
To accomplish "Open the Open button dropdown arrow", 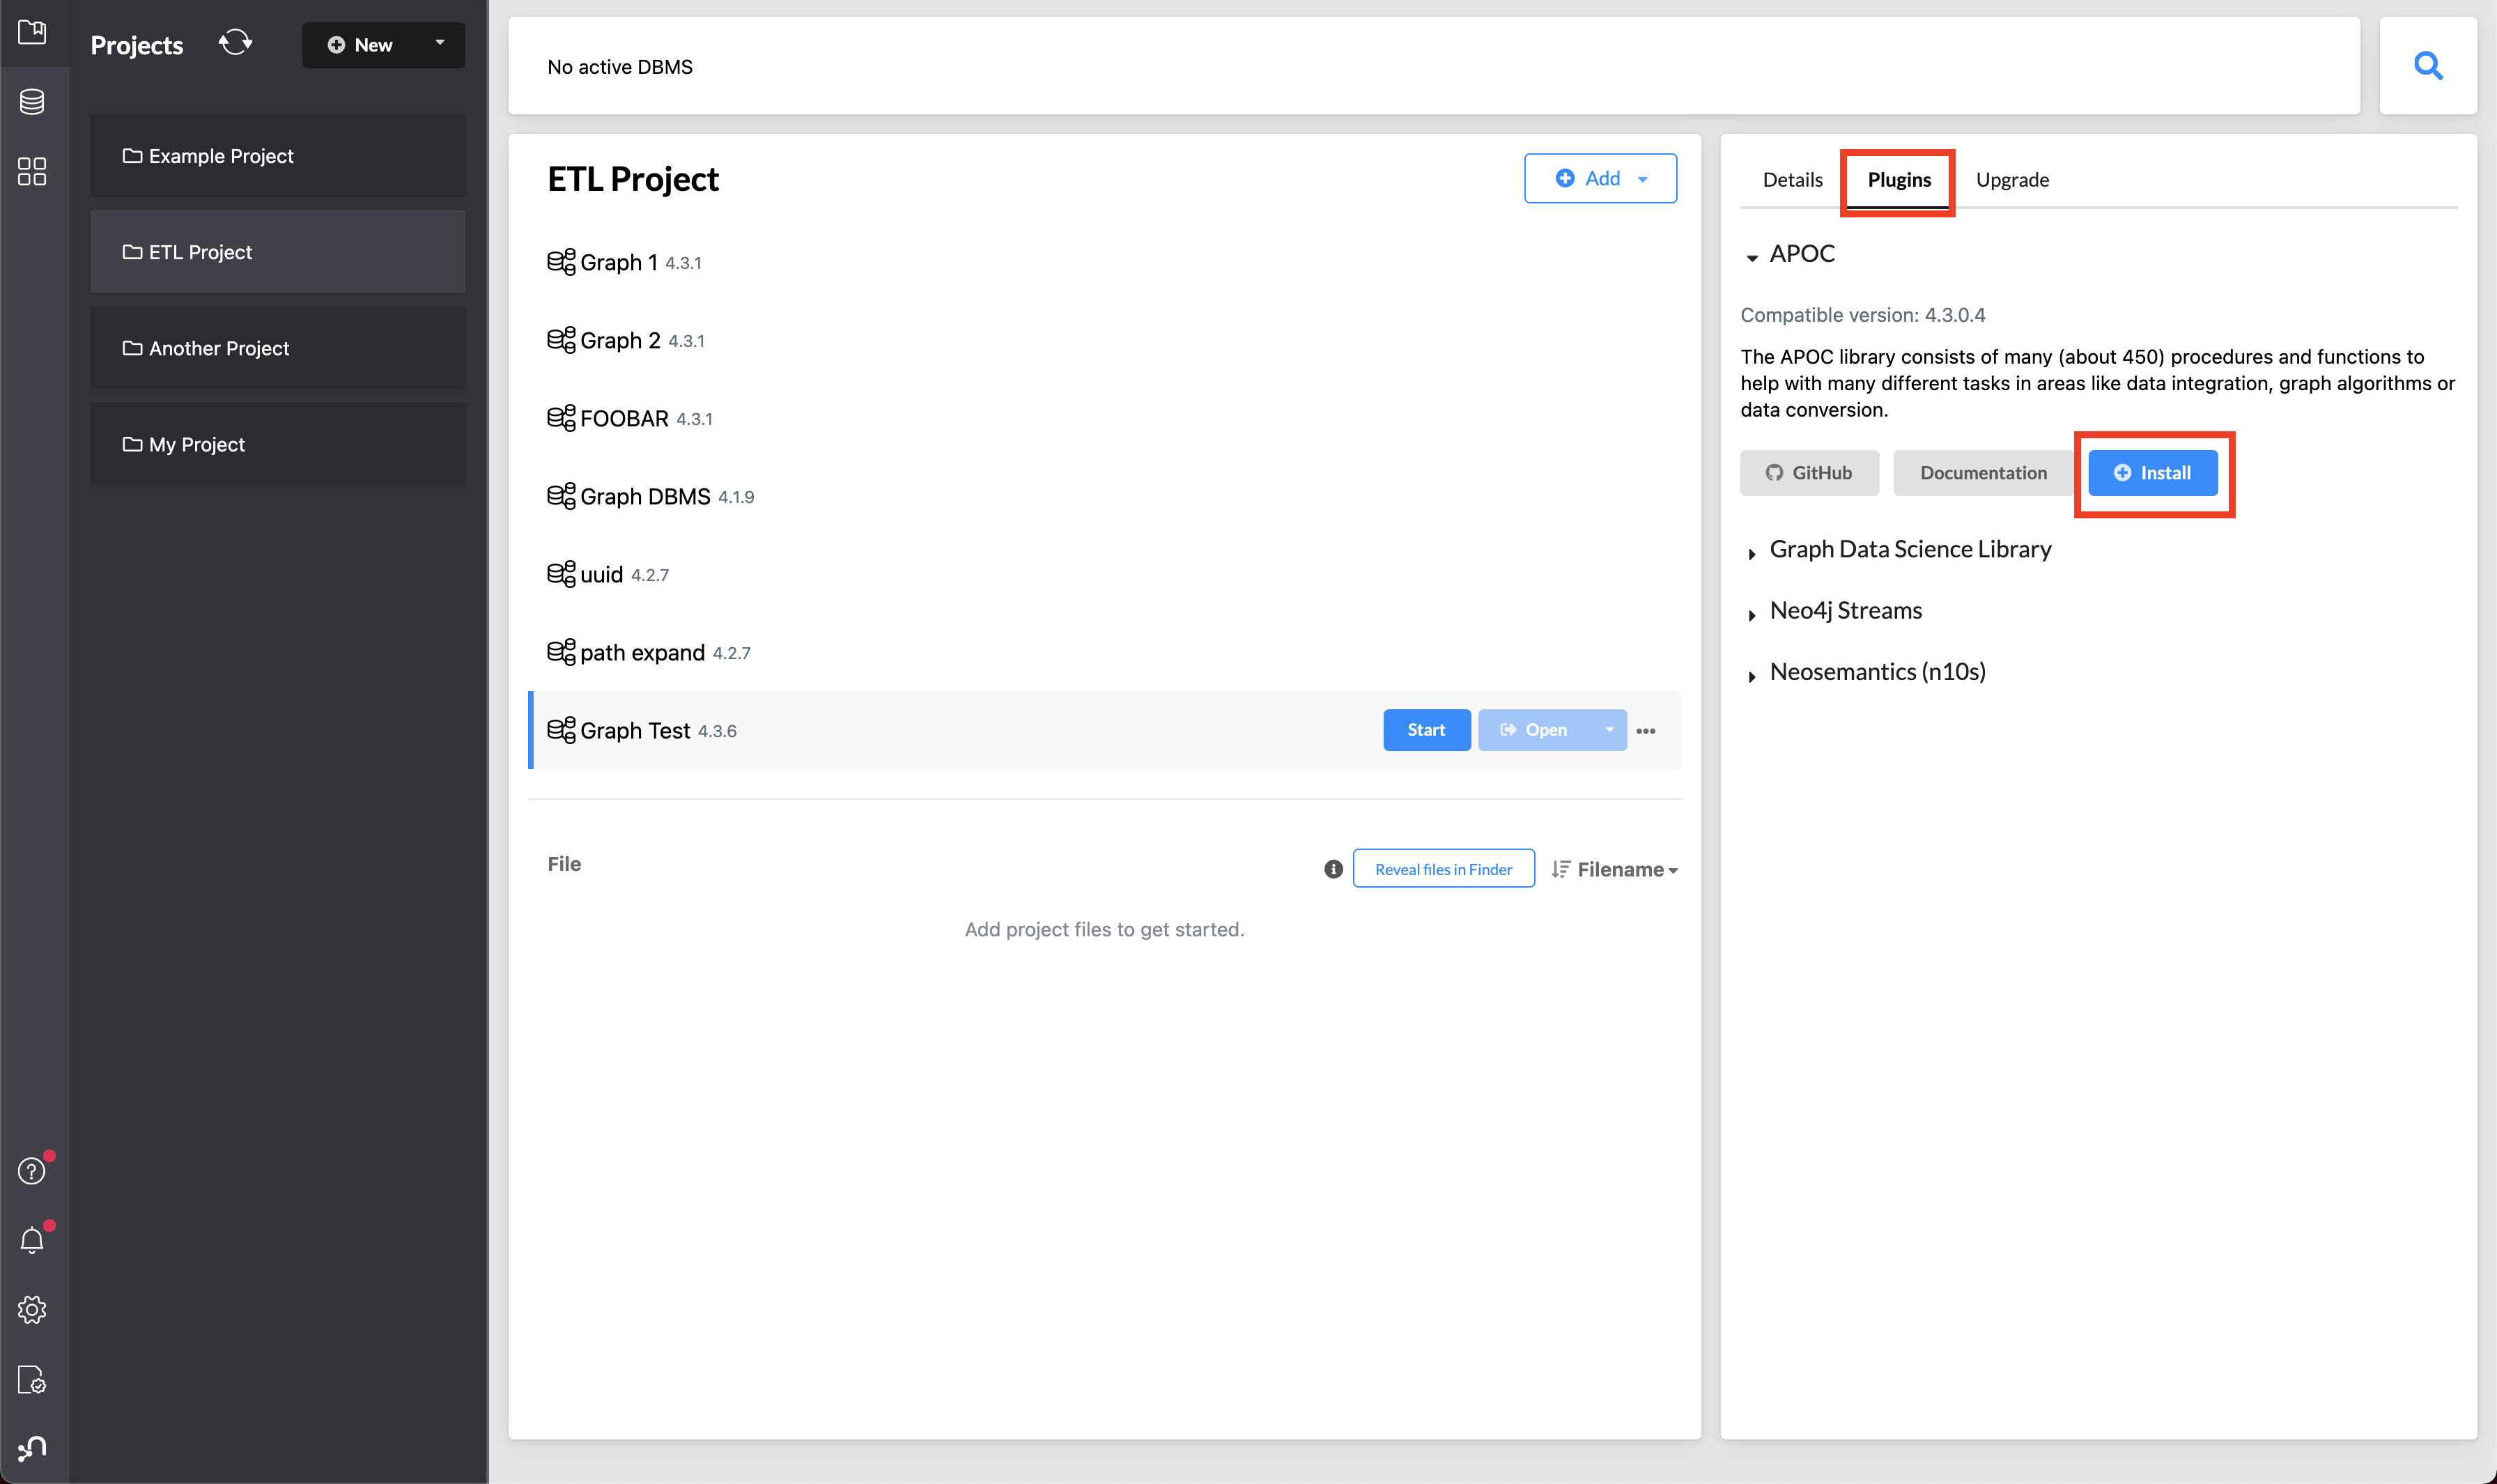I will point(1609,729).
